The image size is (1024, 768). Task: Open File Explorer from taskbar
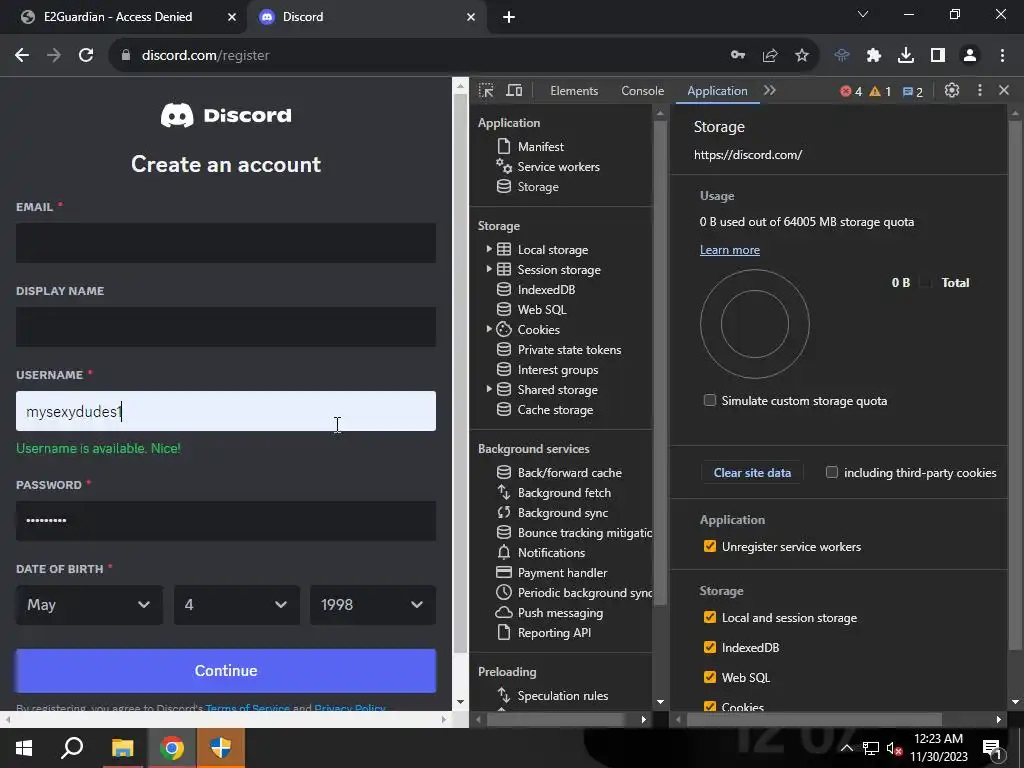pyautogui.click(x=122, y=748)
